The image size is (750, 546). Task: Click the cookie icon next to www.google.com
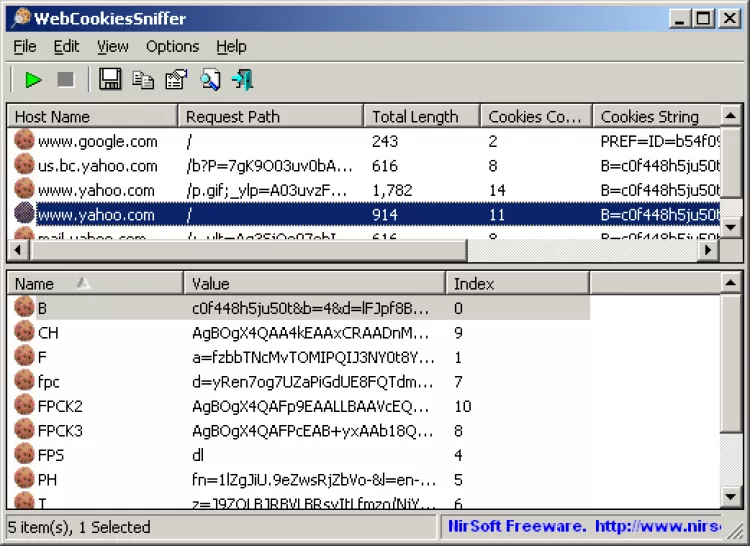(x=24, y=141)
